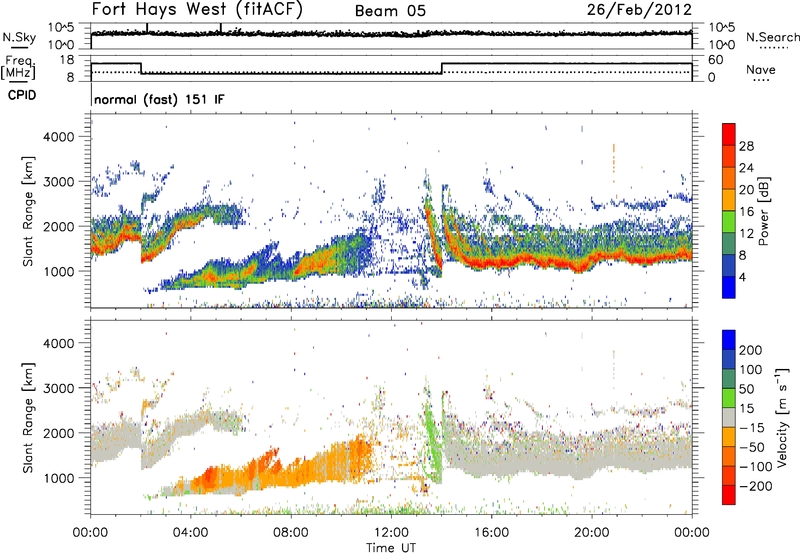Click the '04:00' time tick label

tap(190, 533)
